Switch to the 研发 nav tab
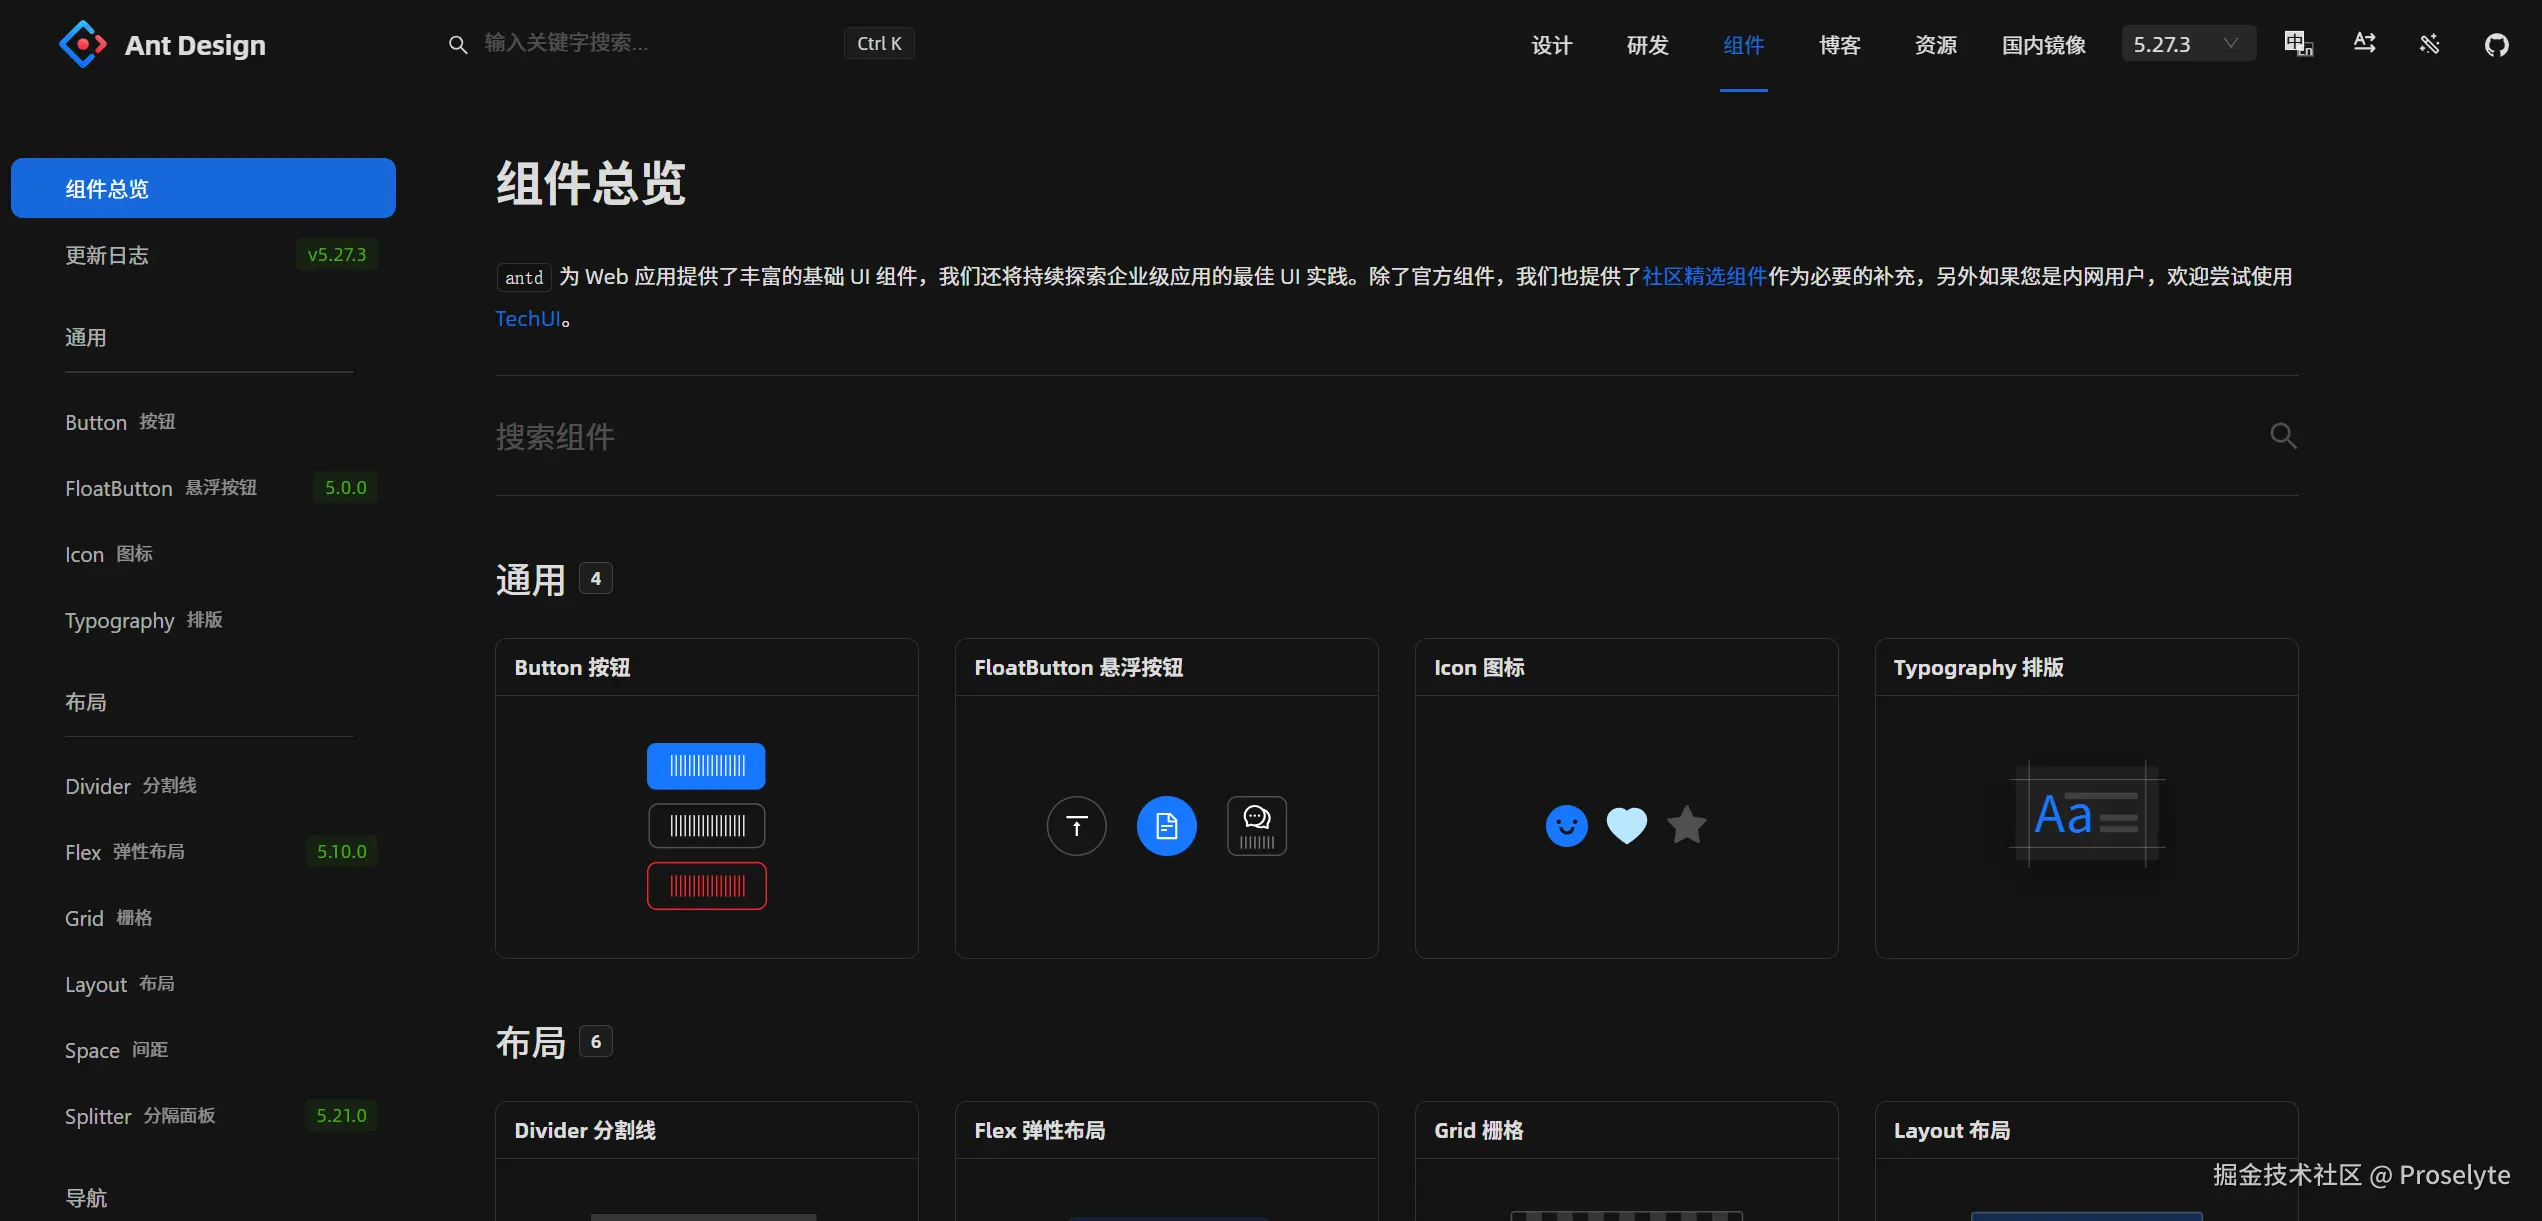2542x1221 pixels. point(1647,45)
